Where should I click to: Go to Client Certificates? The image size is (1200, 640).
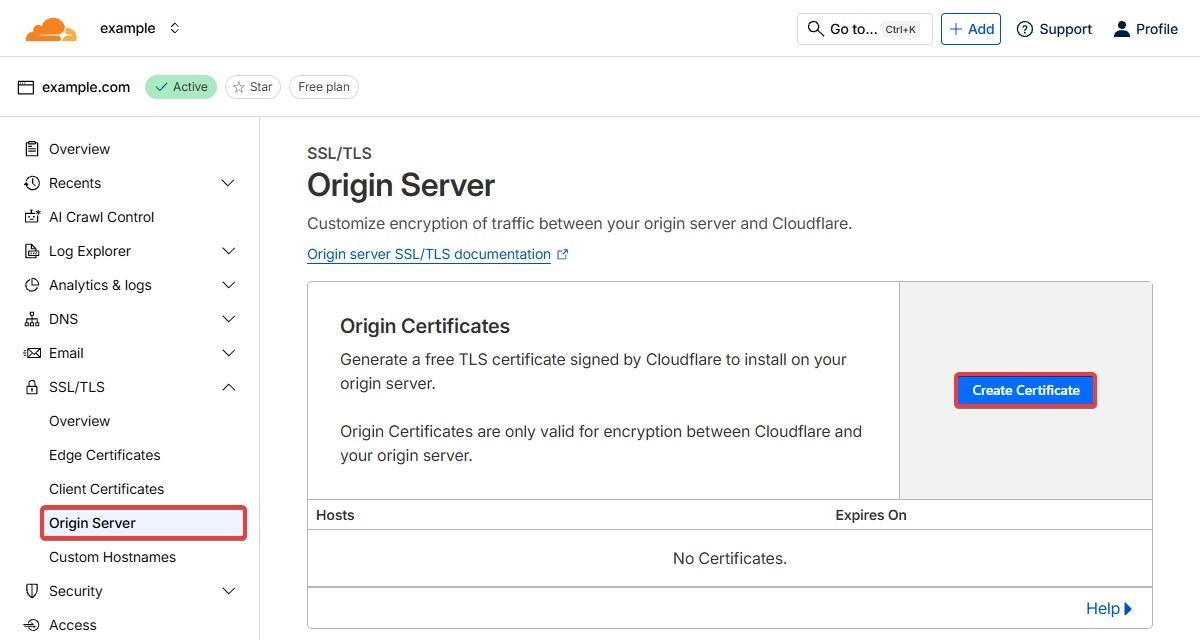pos(106,489)
